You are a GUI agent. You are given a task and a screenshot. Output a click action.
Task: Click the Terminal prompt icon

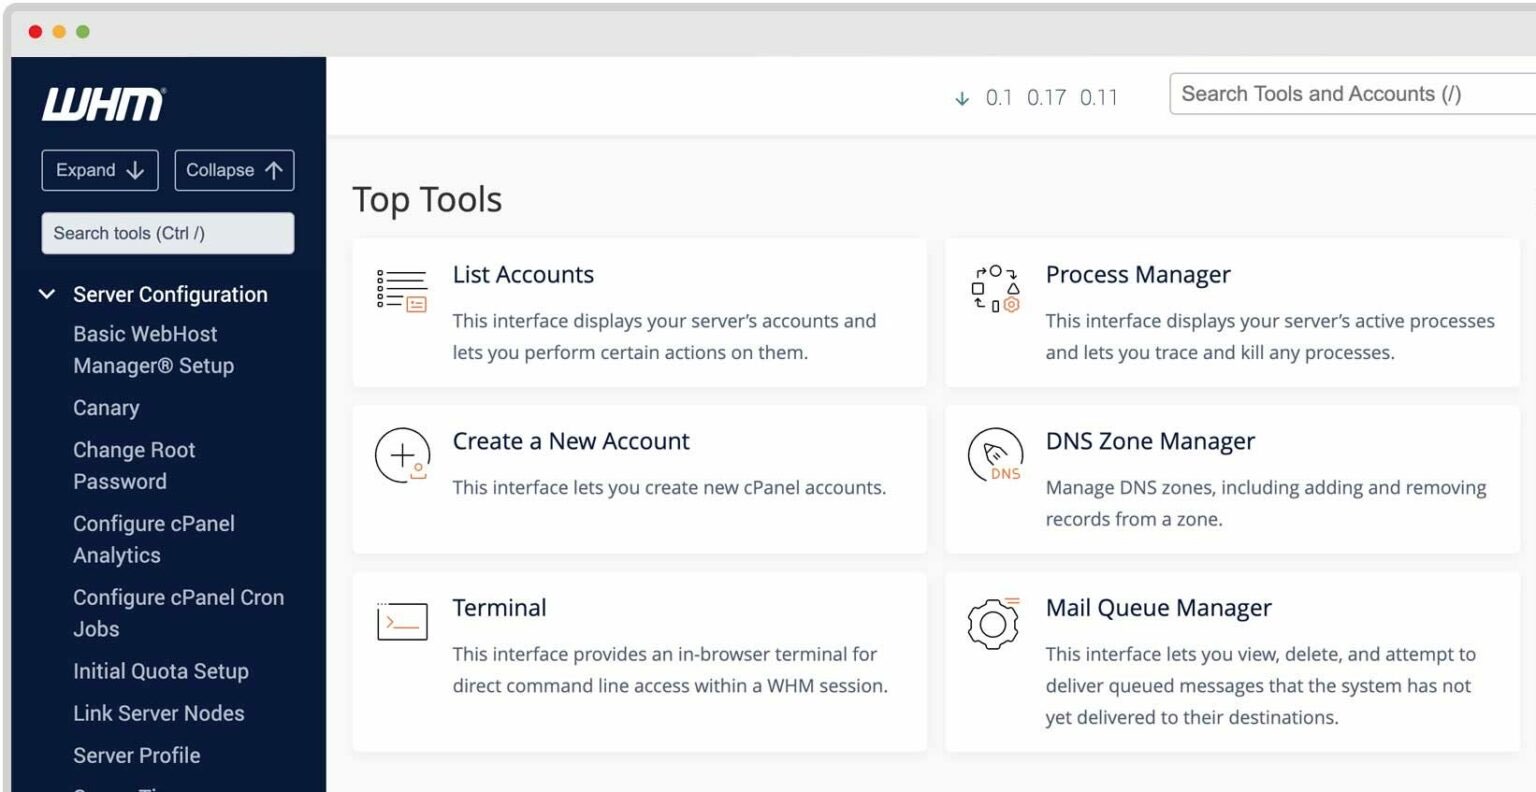pyautogui.click(x=400, y=621)
